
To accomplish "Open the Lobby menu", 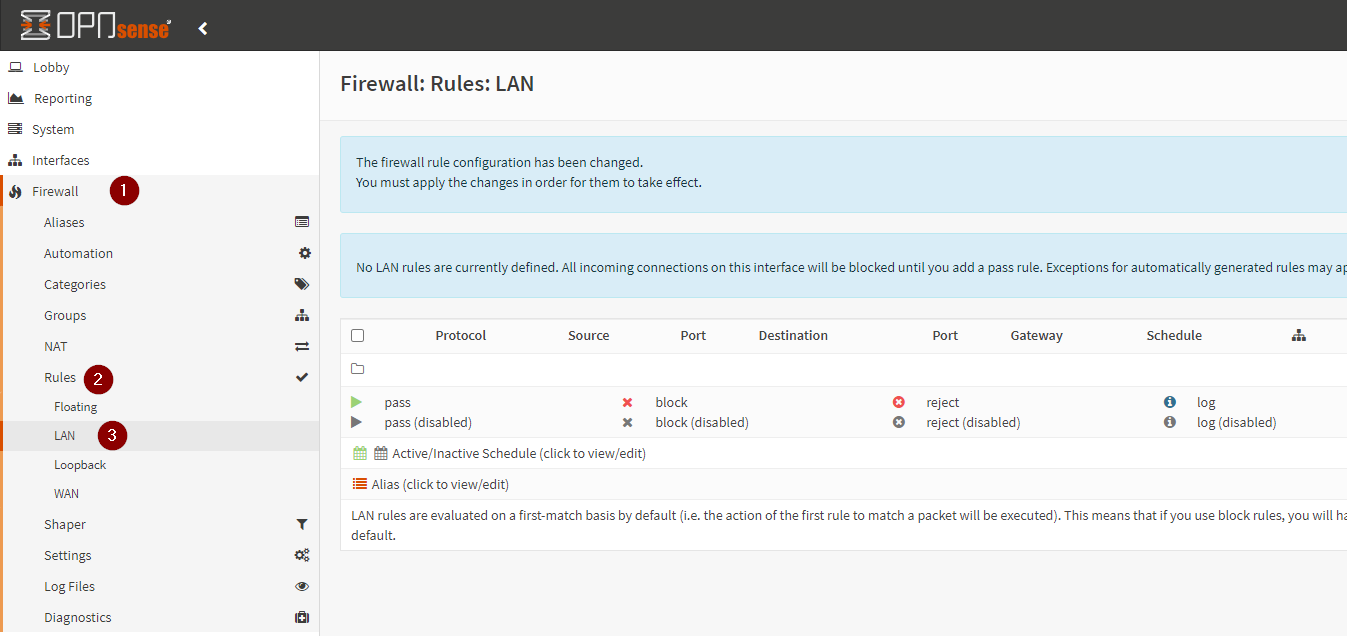I will click(51, 68).
